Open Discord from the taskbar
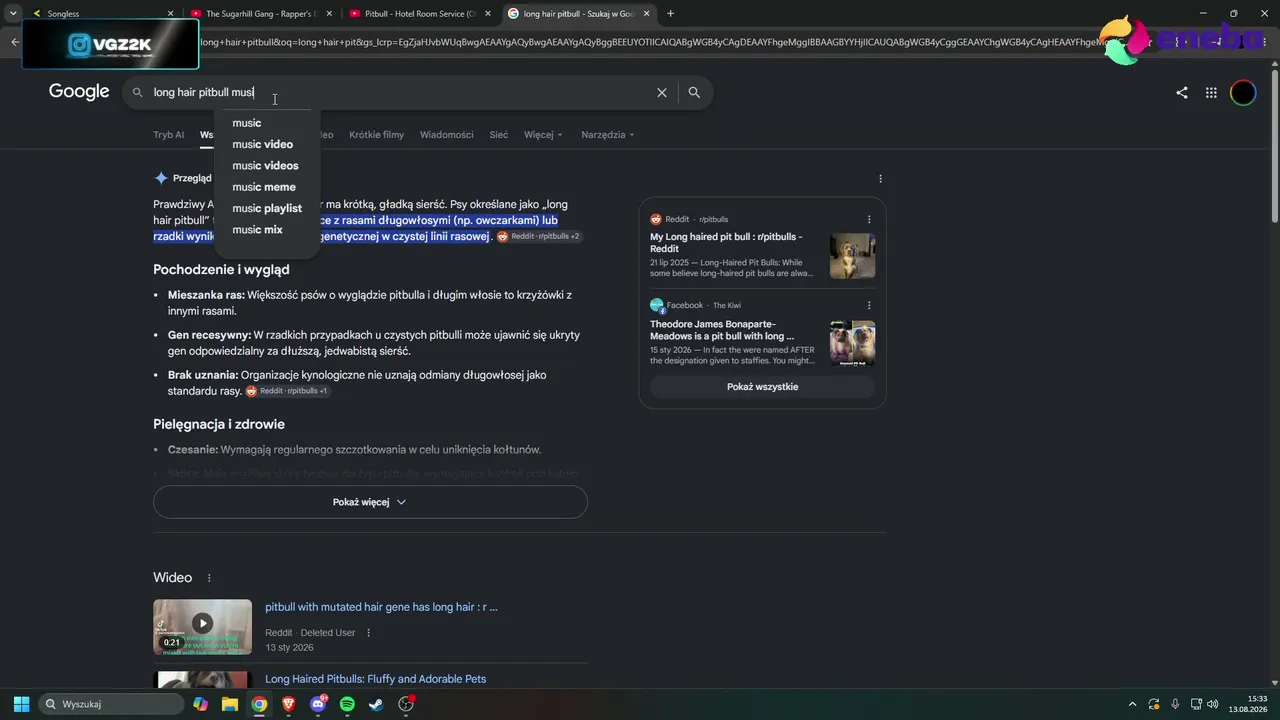1280x720 pixels. coord(319,704)
